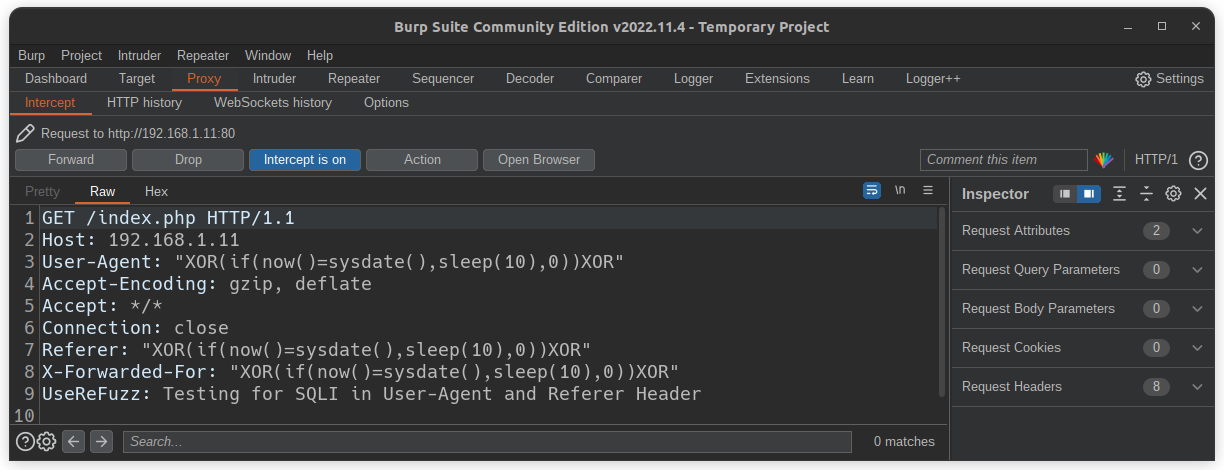1224x470 pixels.
Task: Forward the intercepted request
Action: coord(71,160)
